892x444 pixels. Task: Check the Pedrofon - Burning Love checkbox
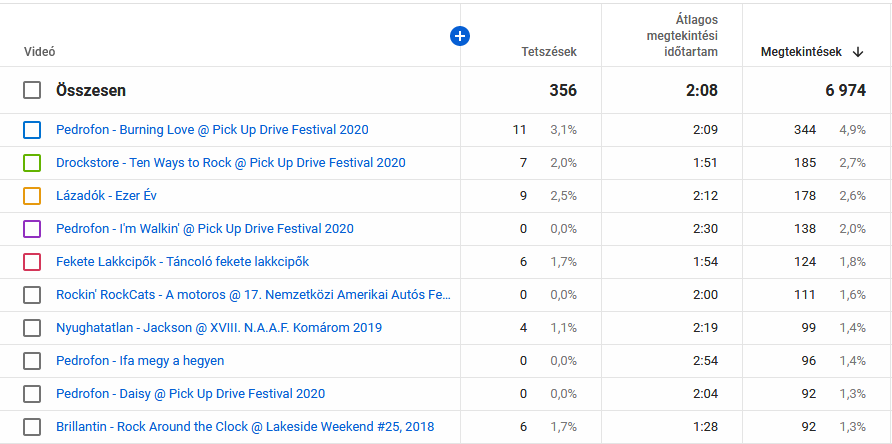pyautogui.click(x=32, y=130)
